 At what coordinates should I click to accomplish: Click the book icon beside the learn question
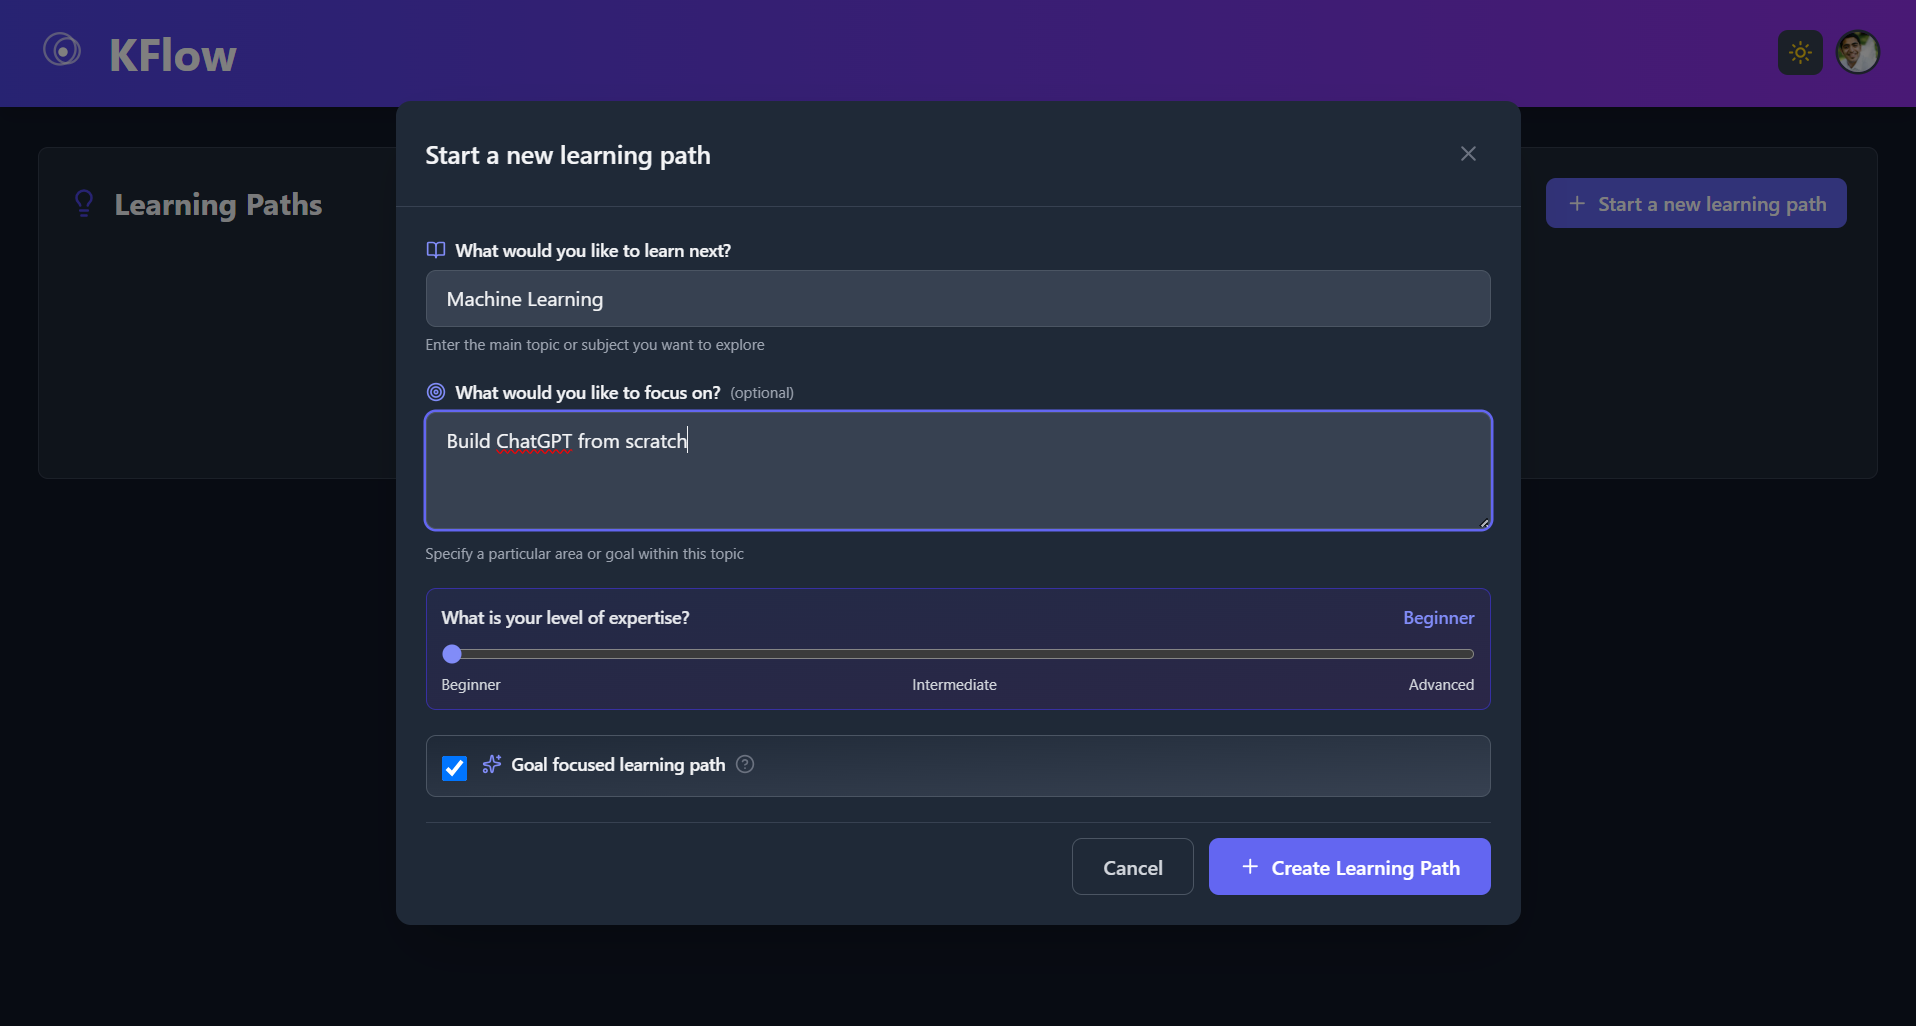click(x=435, y=250)
